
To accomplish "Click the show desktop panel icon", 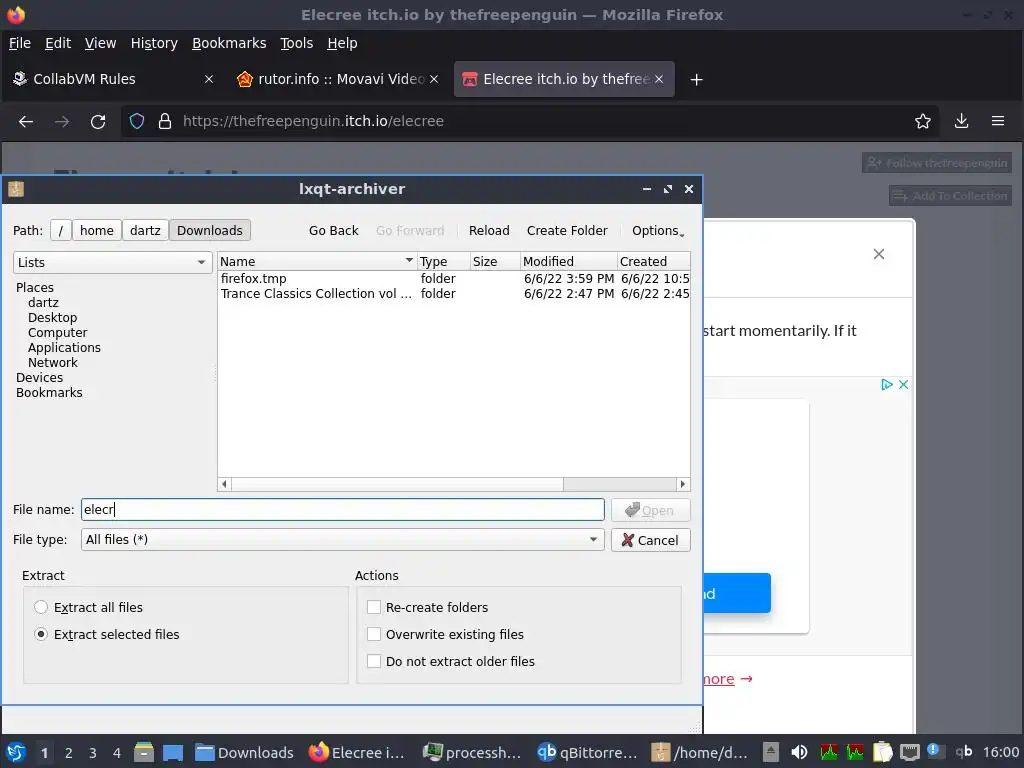I will click(173, 752).
